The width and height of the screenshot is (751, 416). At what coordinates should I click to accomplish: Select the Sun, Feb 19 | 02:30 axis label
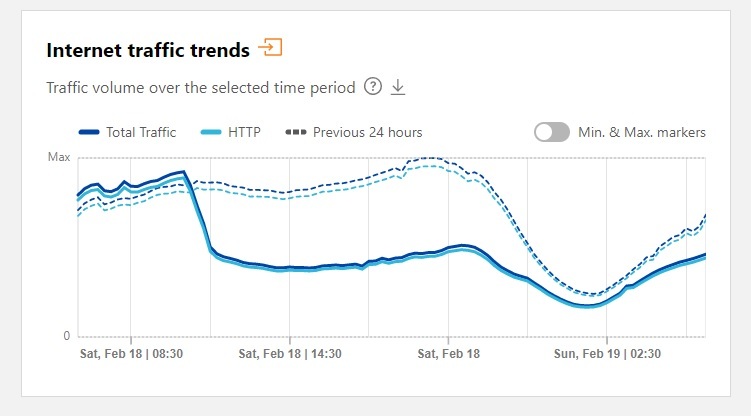[x=608, y=353]
